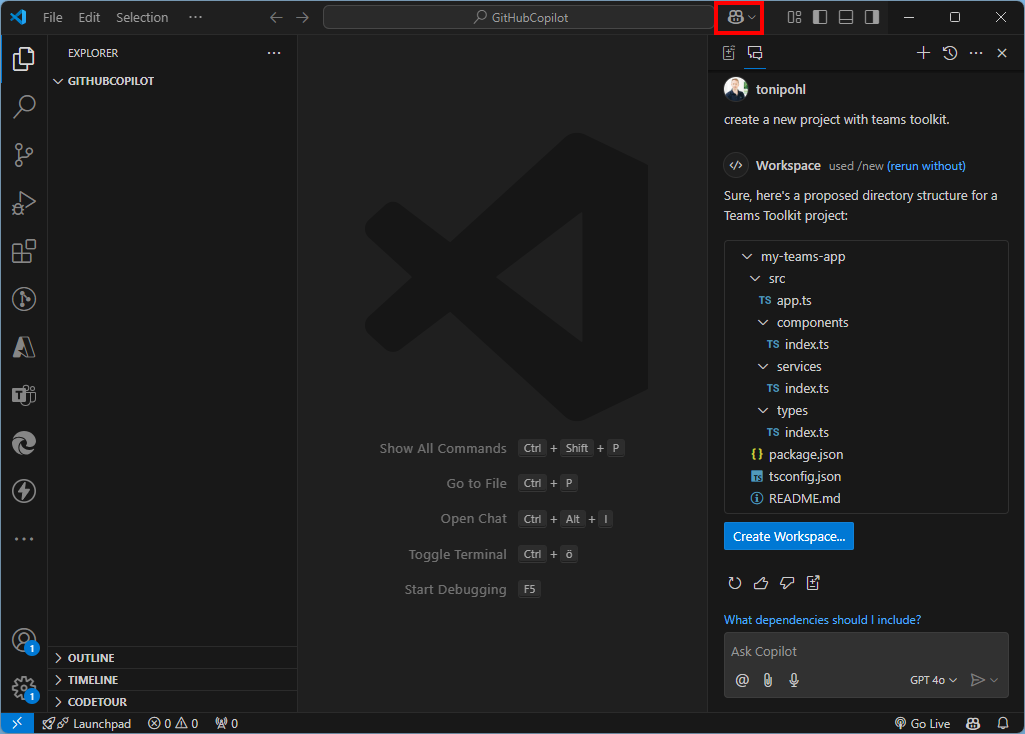This screenshot has height=734, width=1025.
Task: Open the Extensions view
Action: click(x=22, y=251)
